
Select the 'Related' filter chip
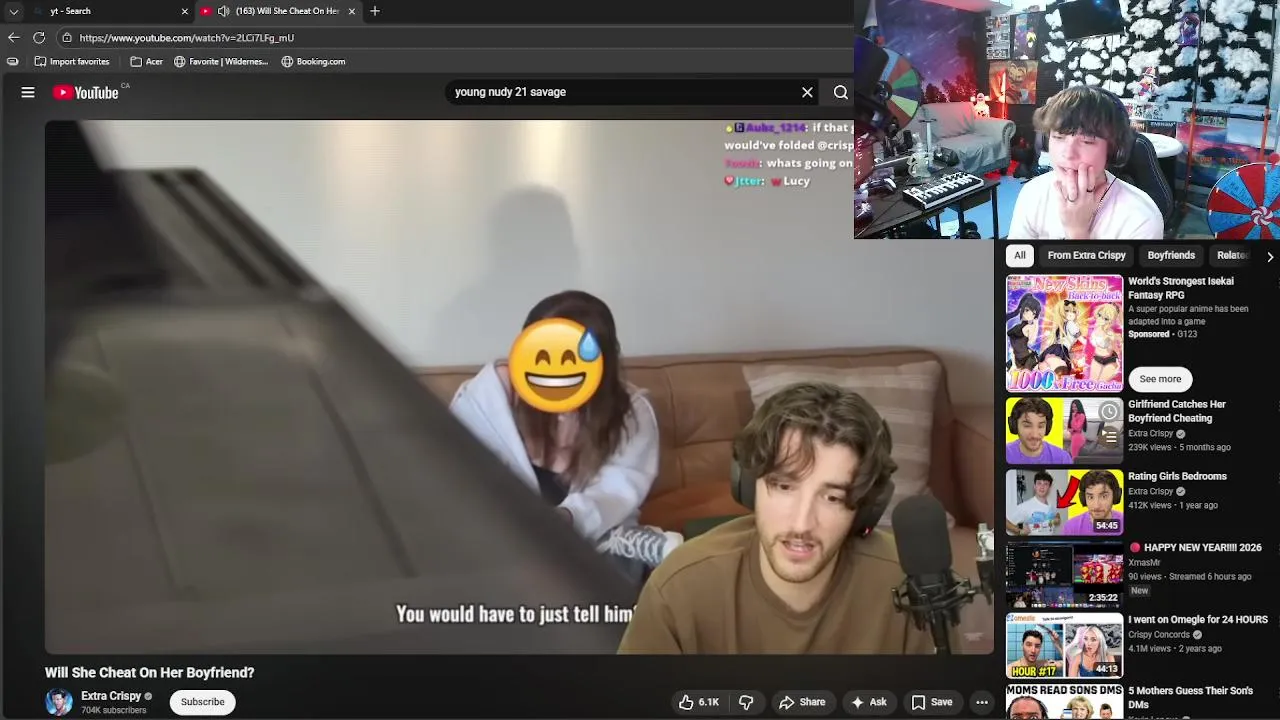click(1232, 255)
